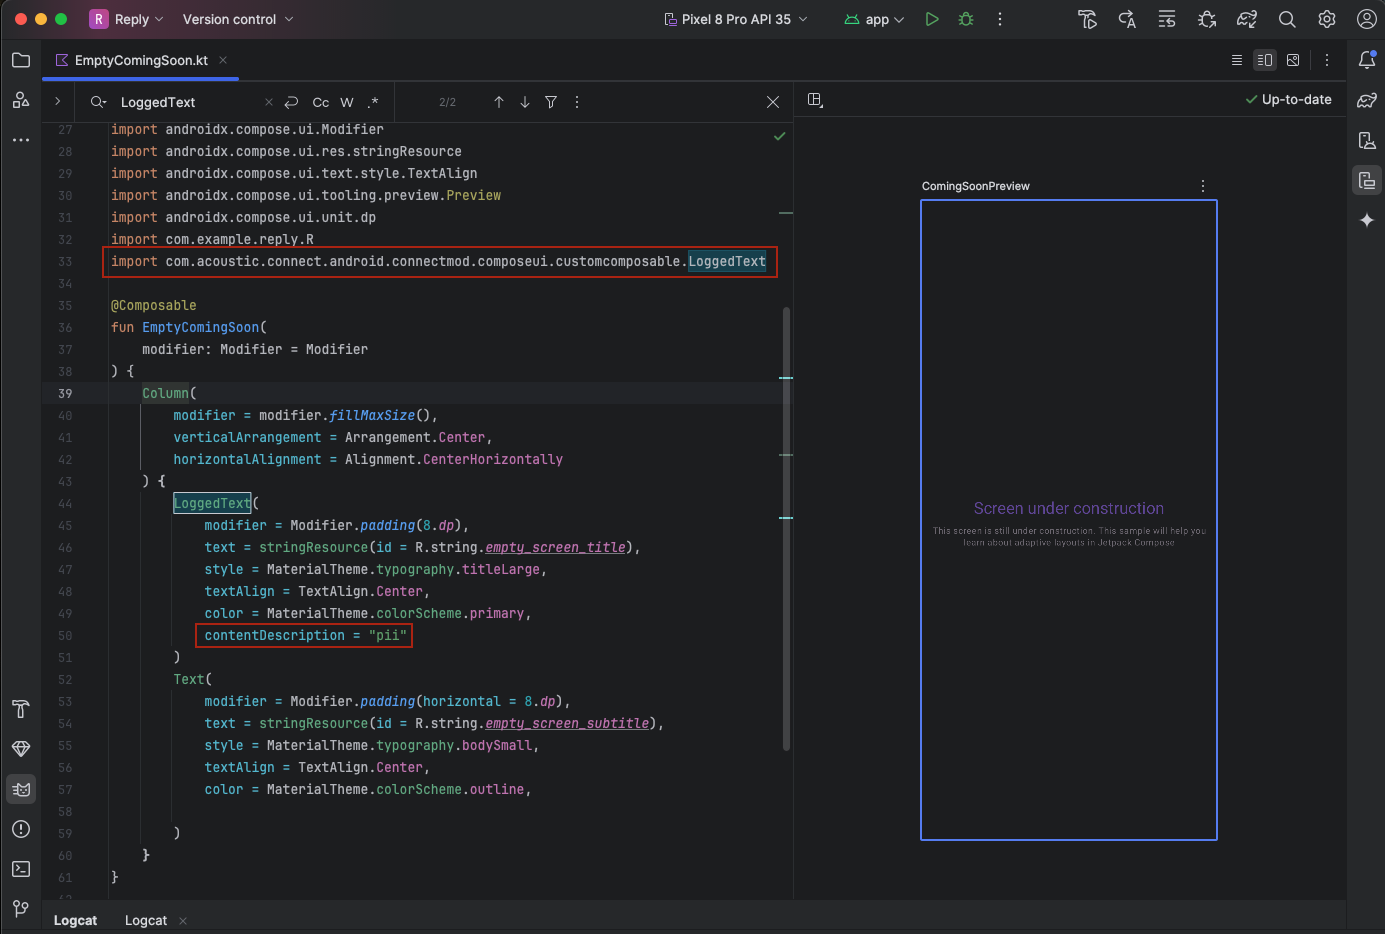Open the Logcat cat icon panel
The image size is (1385, 934).
tap(21, 789)
